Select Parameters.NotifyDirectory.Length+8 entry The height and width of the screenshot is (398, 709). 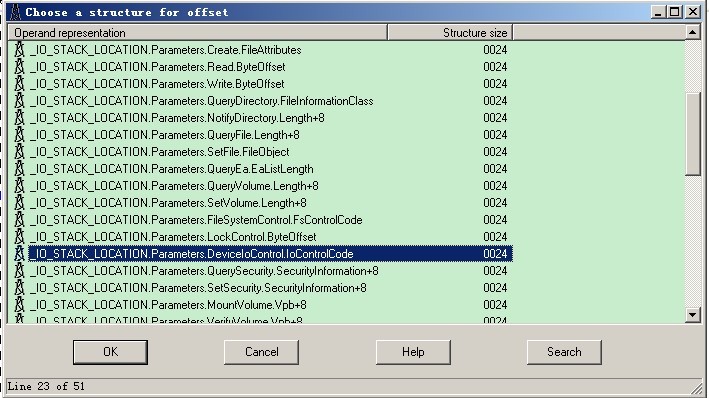[177, 118]
